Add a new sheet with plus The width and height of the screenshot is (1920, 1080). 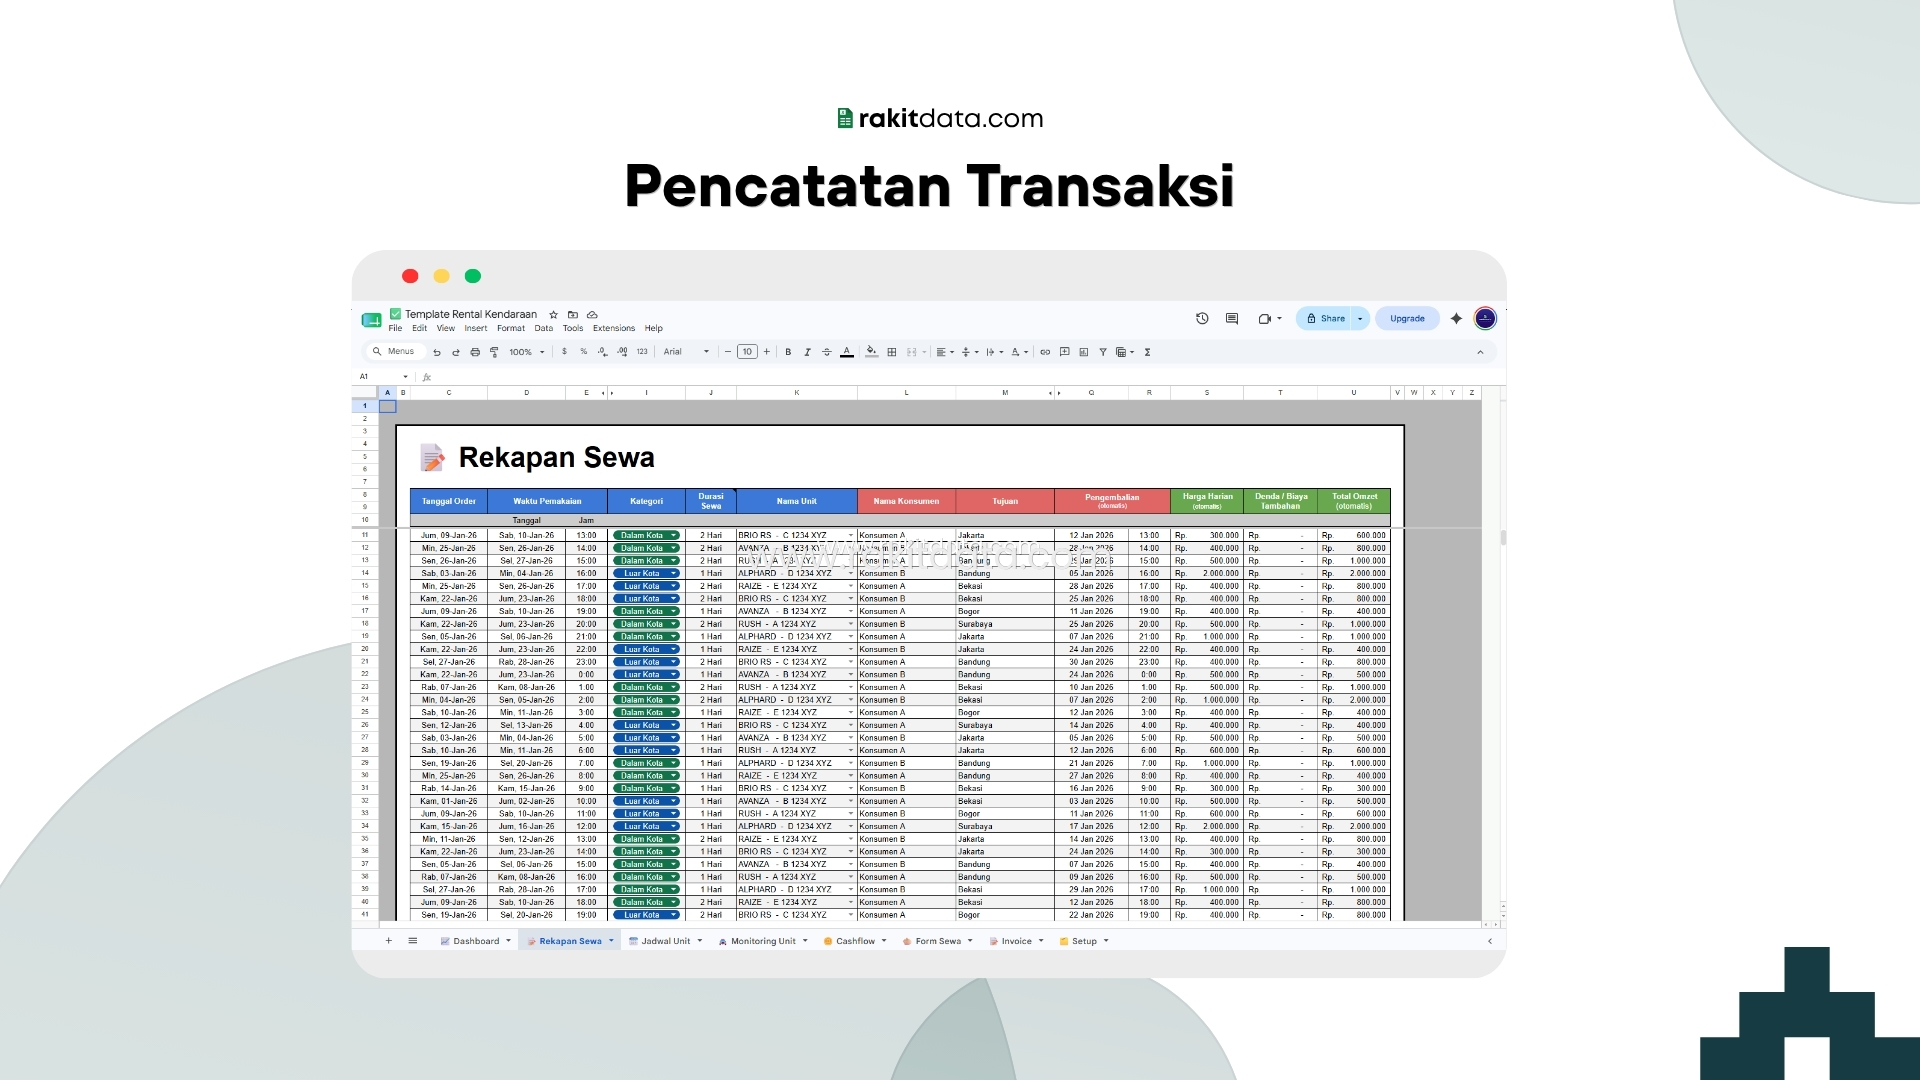389,941
